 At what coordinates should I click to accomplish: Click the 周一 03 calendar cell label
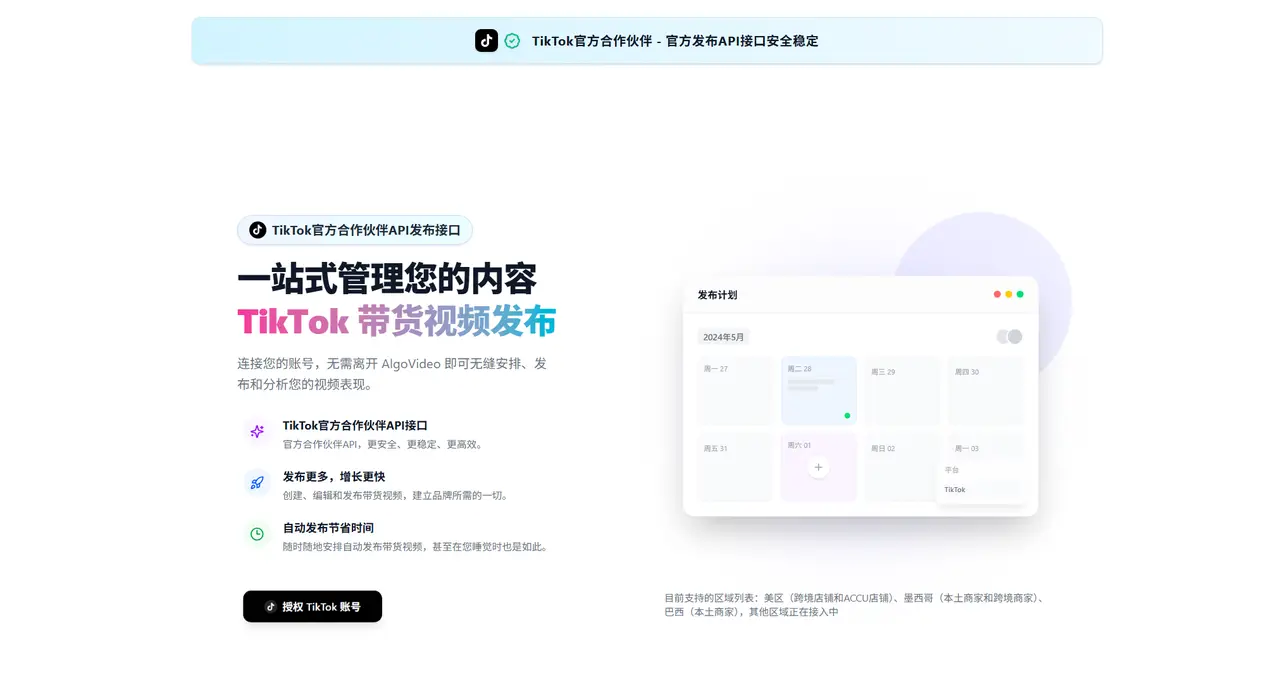[x=967, y=448]
